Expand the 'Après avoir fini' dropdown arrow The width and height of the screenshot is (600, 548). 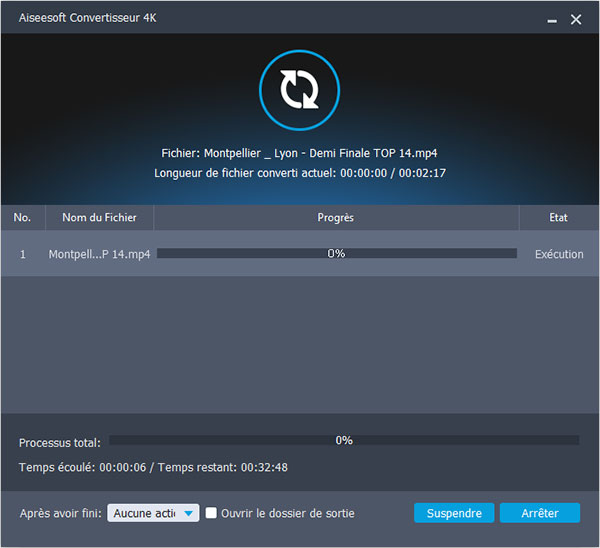click(x=190, y=513)
